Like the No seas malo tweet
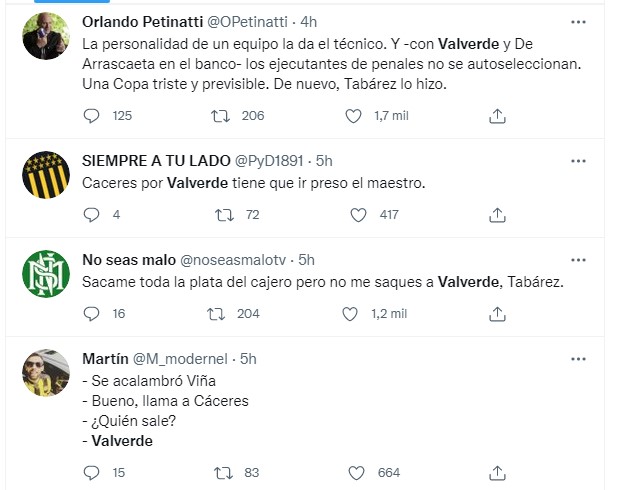Image resolution: width=625 pixels, height=490 pixels. click(352, 314)
